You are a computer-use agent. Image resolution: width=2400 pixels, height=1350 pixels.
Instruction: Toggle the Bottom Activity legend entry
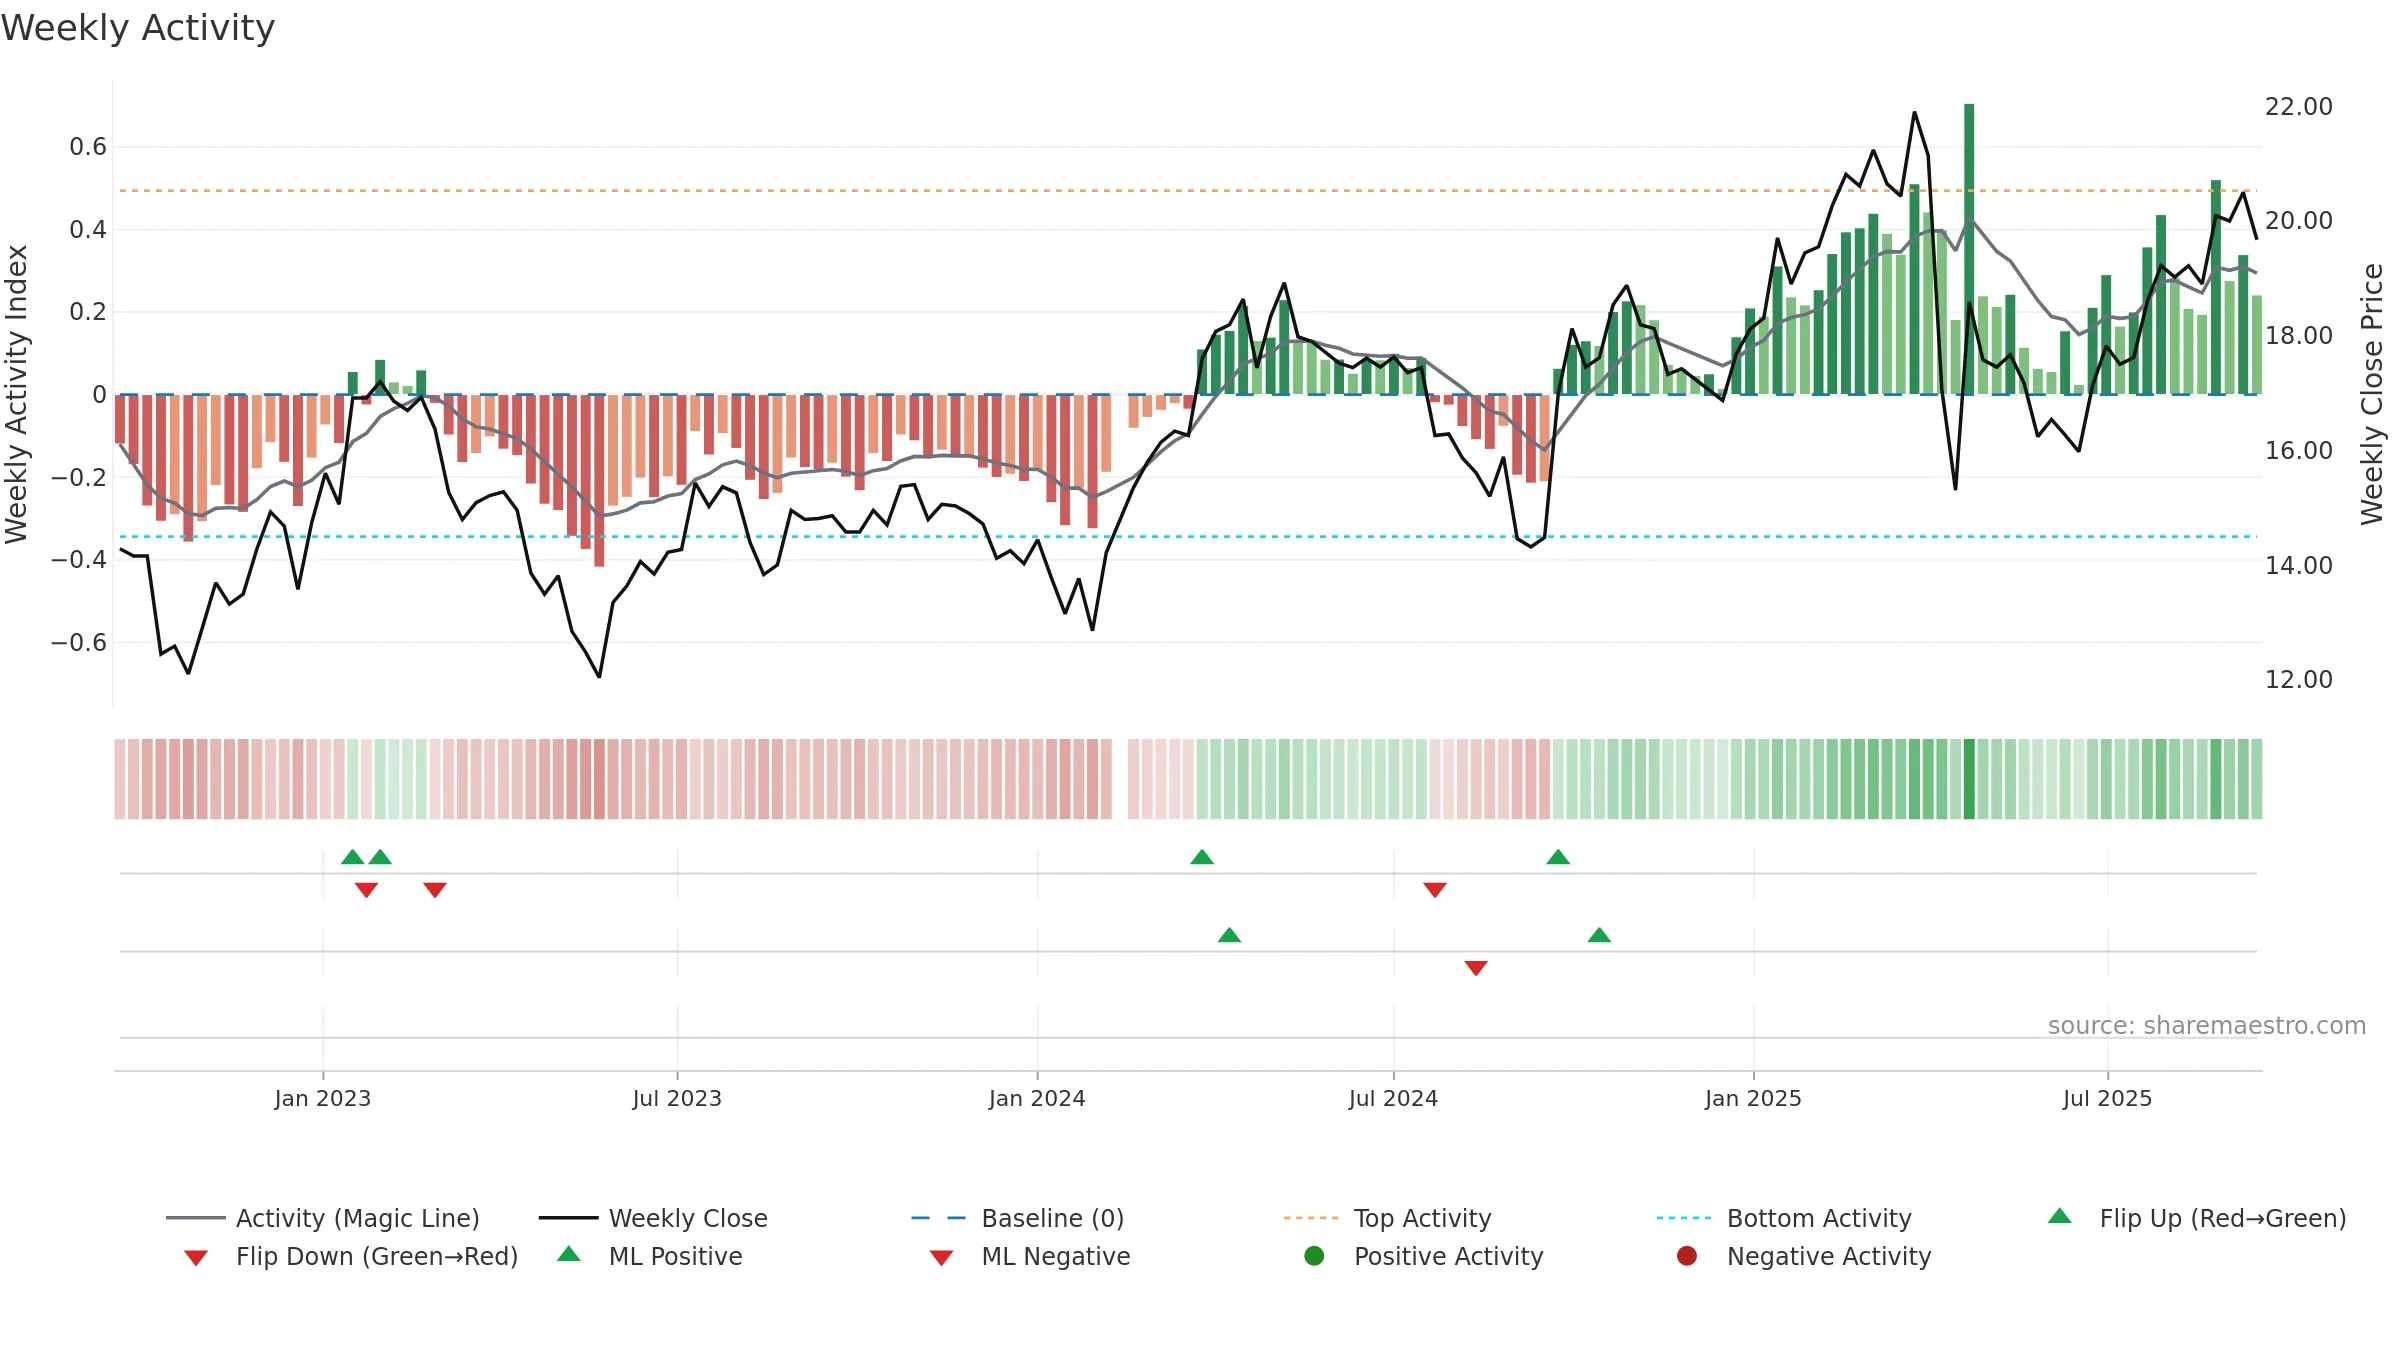[x=1784, y=1218]
